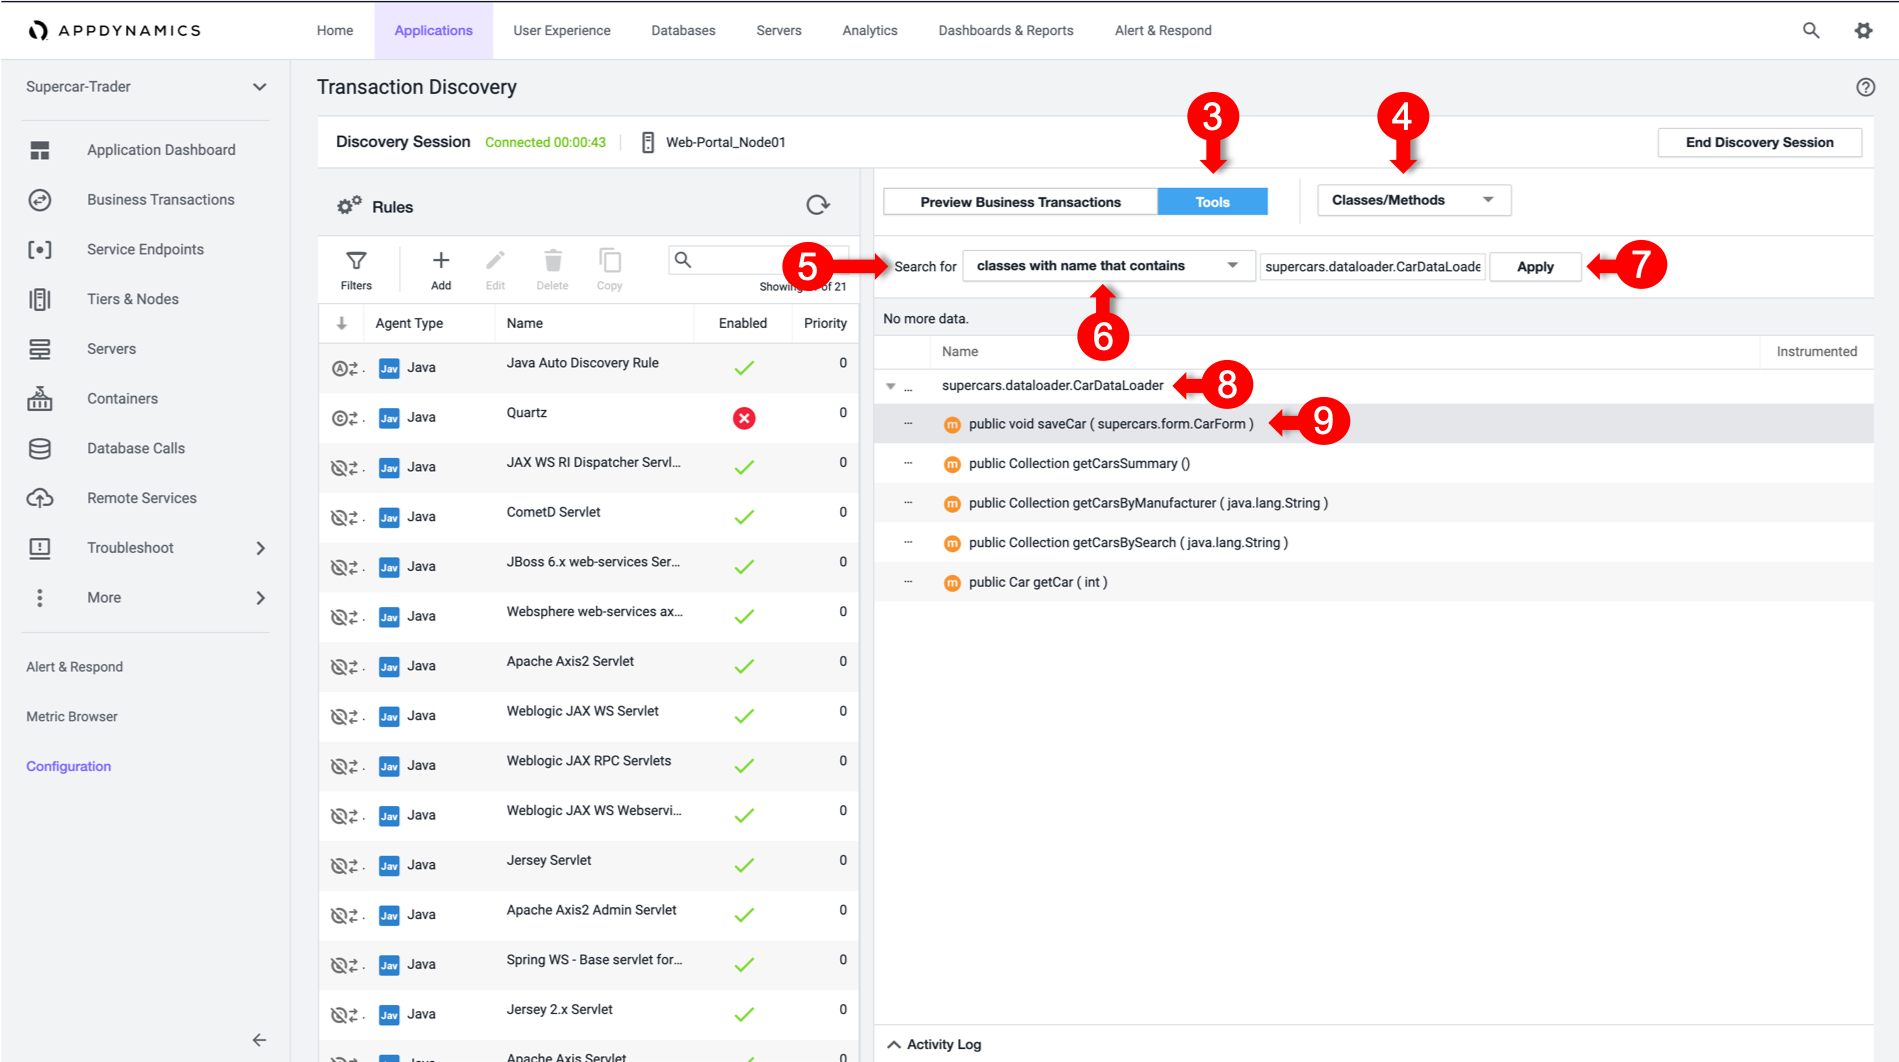Expand the Troubleshoot submenu arrow
The image size is (1899, 1062).
pos(261,548)
